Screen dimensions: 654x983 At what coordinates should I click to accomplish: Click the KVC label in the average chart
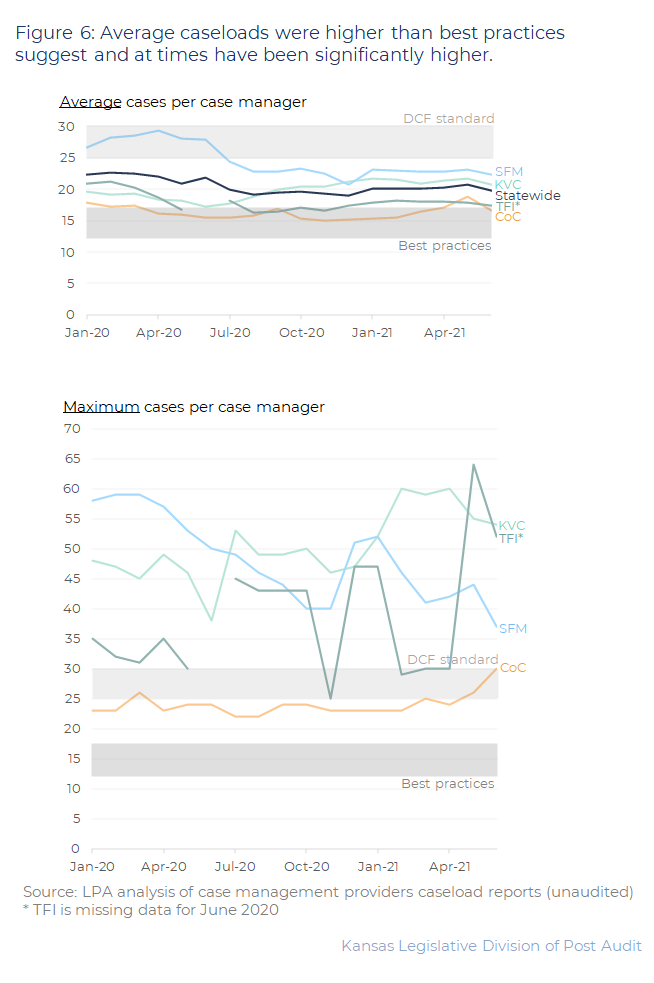point(508,185)
